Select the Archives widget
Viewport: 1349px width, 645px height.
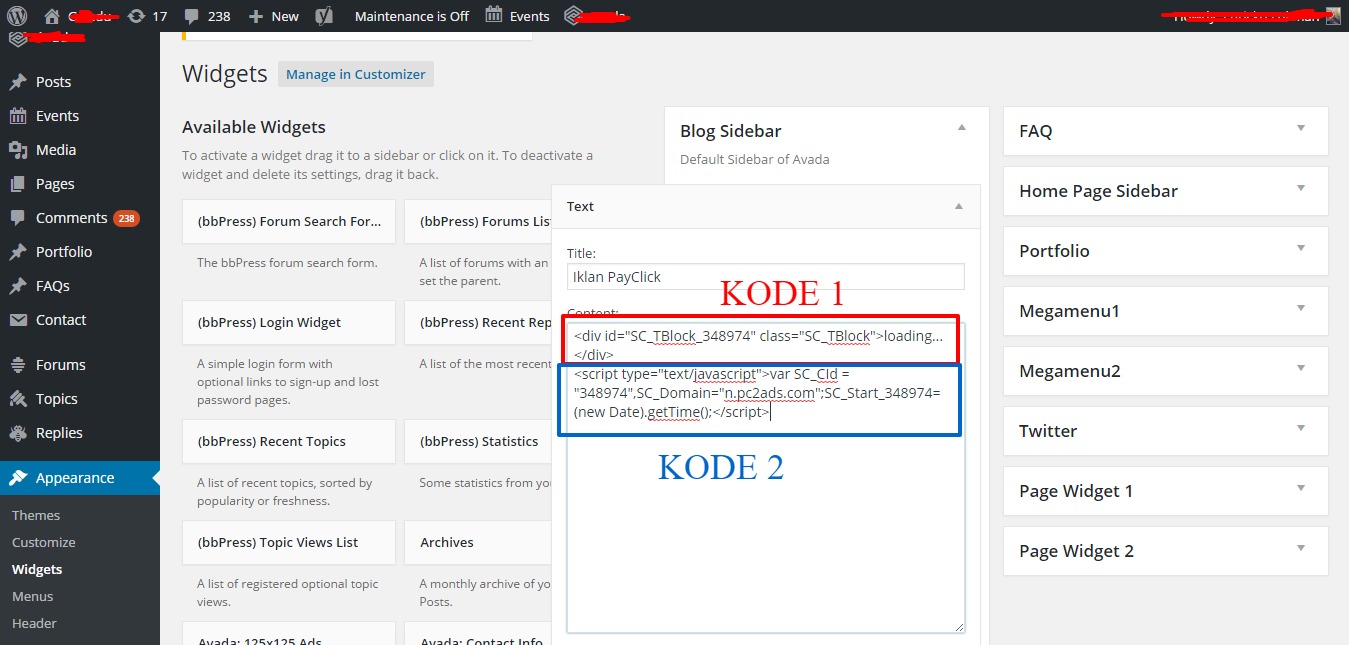(x=479, y=542)
